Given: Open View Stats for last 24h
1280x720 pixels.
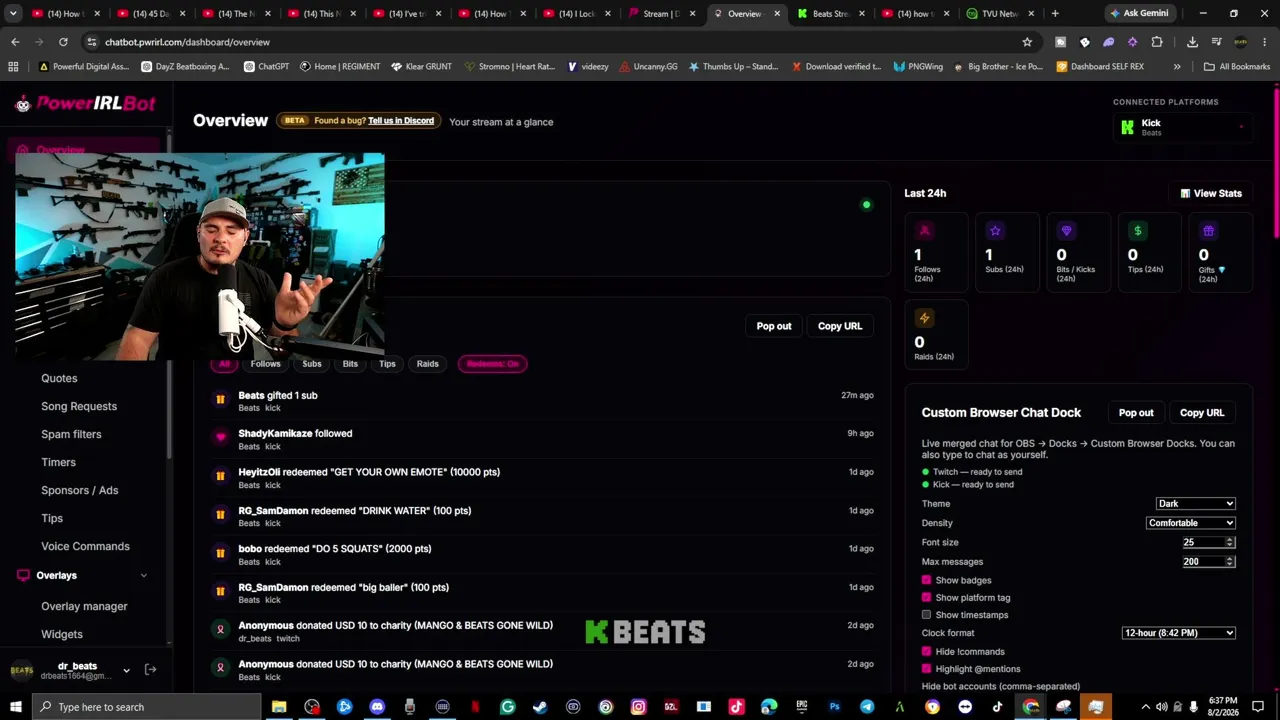Looking at the screenshot, I should (1211, 193).
